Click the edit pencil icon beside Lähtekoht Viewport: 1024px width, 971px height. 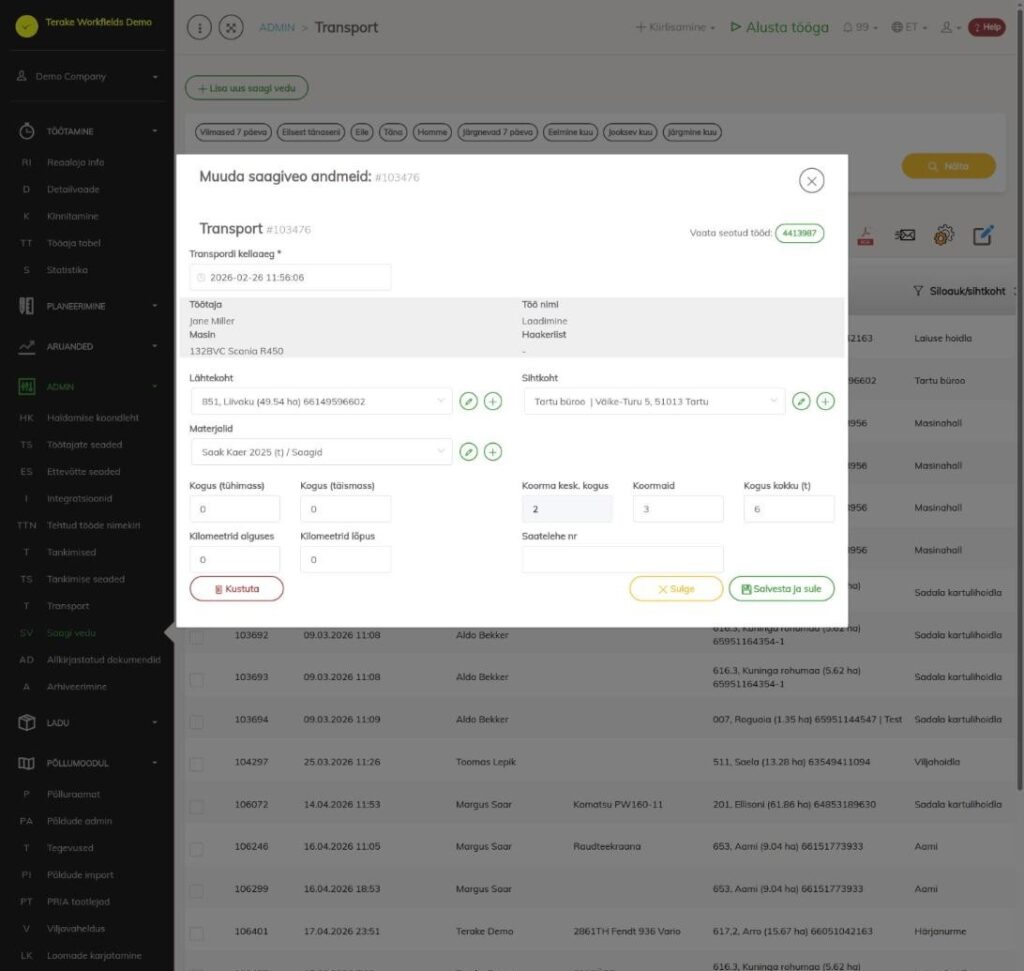click(x=468, y=401)
